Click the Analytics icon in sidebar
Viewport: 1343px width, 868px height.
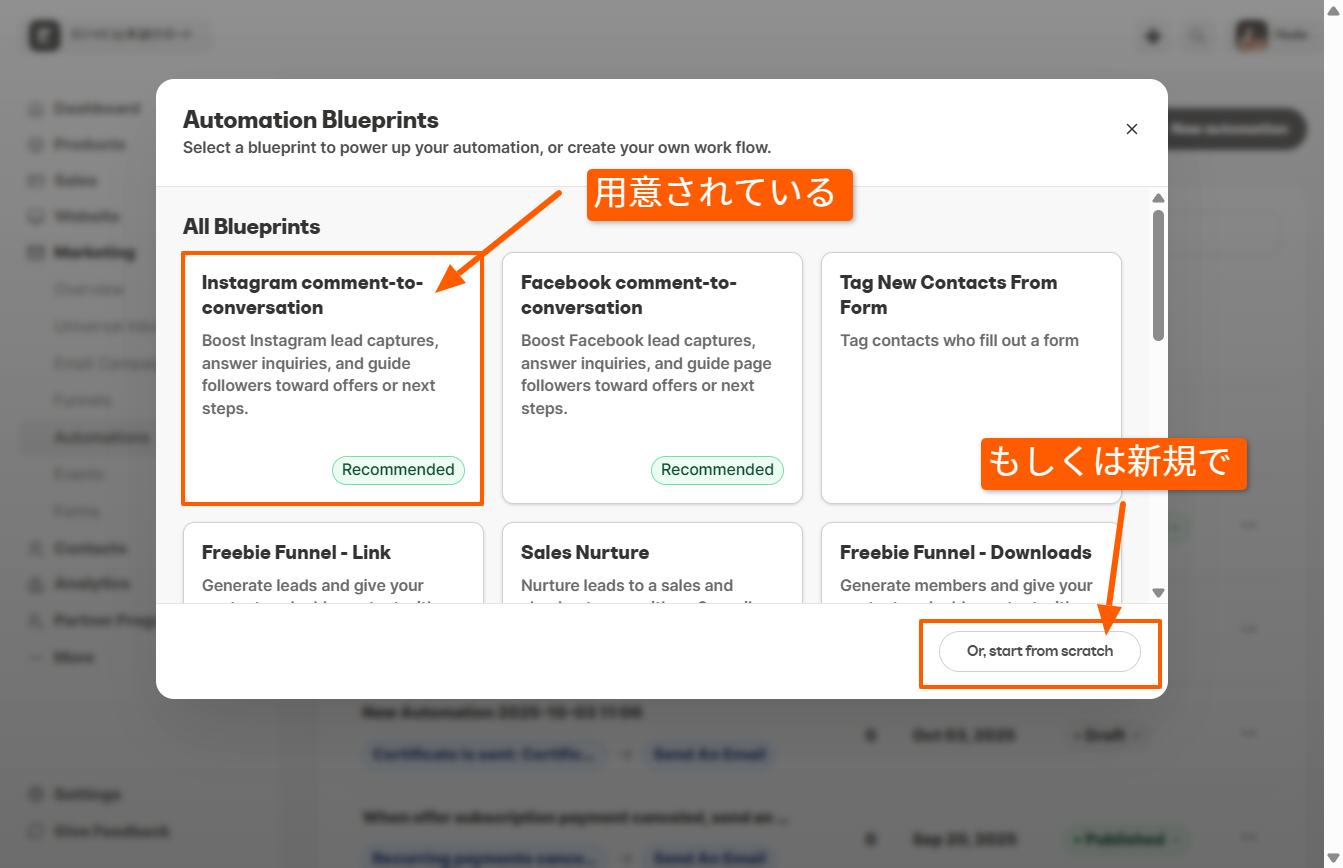(36, 584)
